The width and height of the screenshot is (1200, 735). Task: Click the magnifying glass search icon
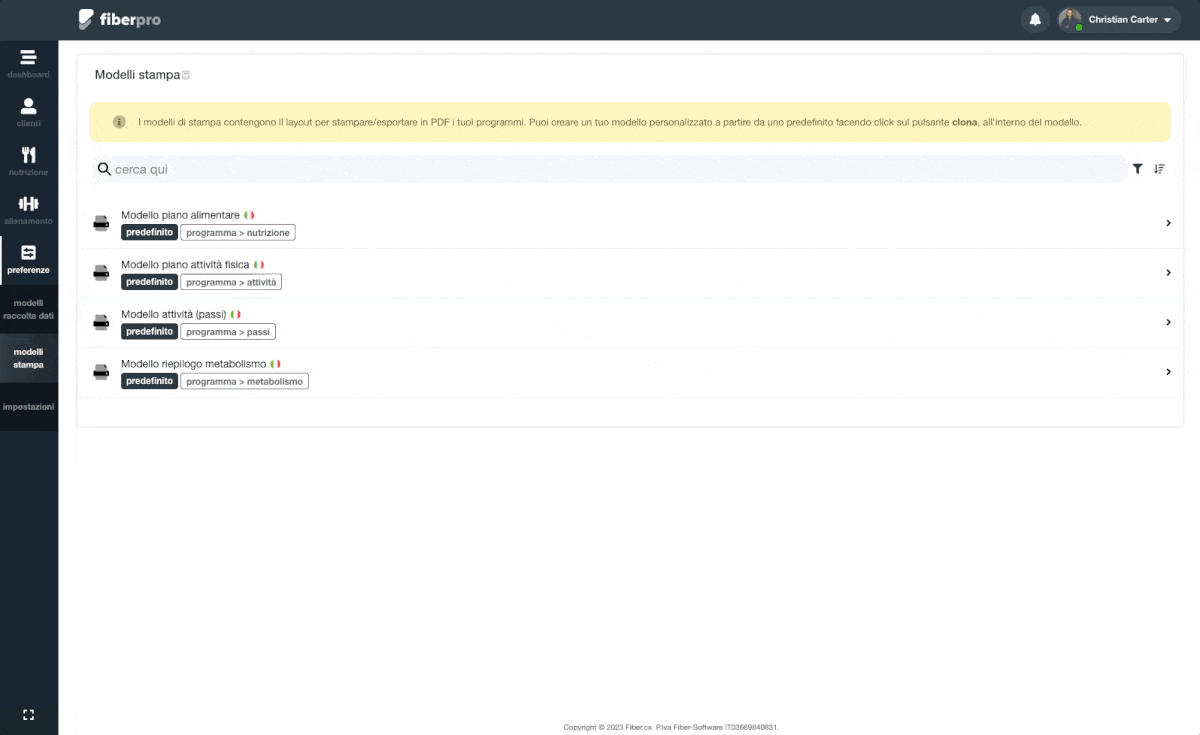(x=104, y=170)
